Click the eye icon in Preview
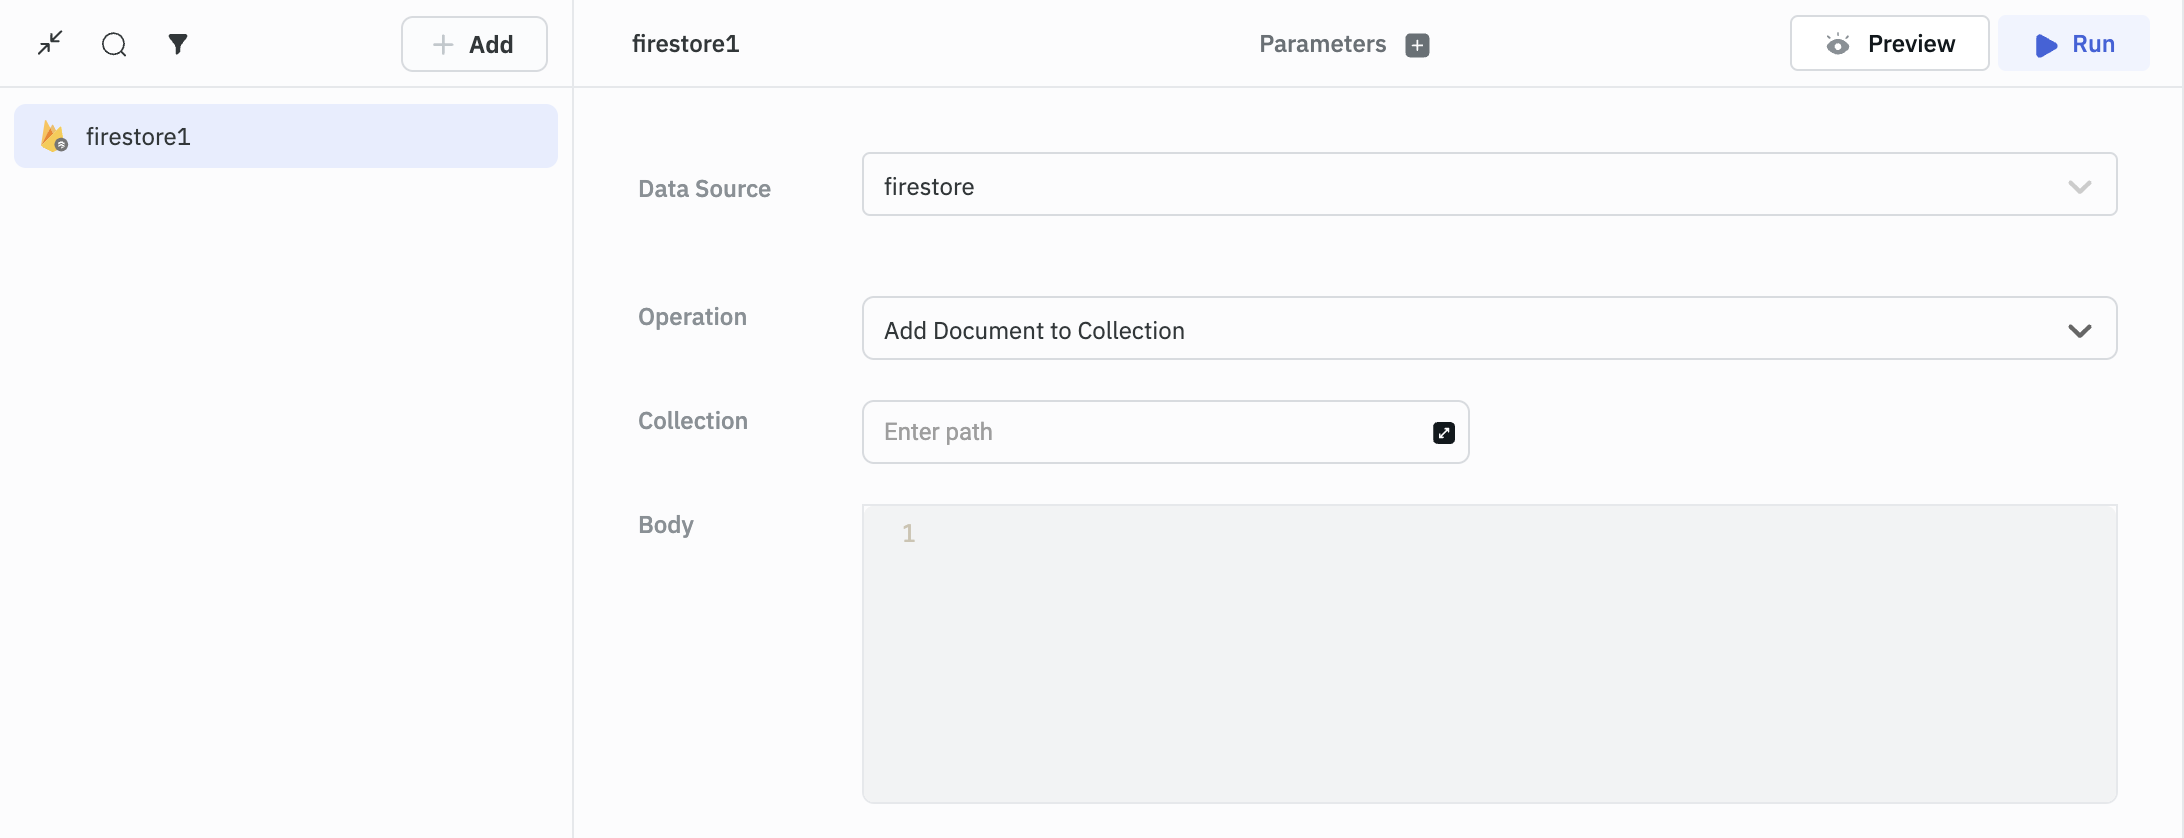2184x838 pixels. (x=1838, y=44)
